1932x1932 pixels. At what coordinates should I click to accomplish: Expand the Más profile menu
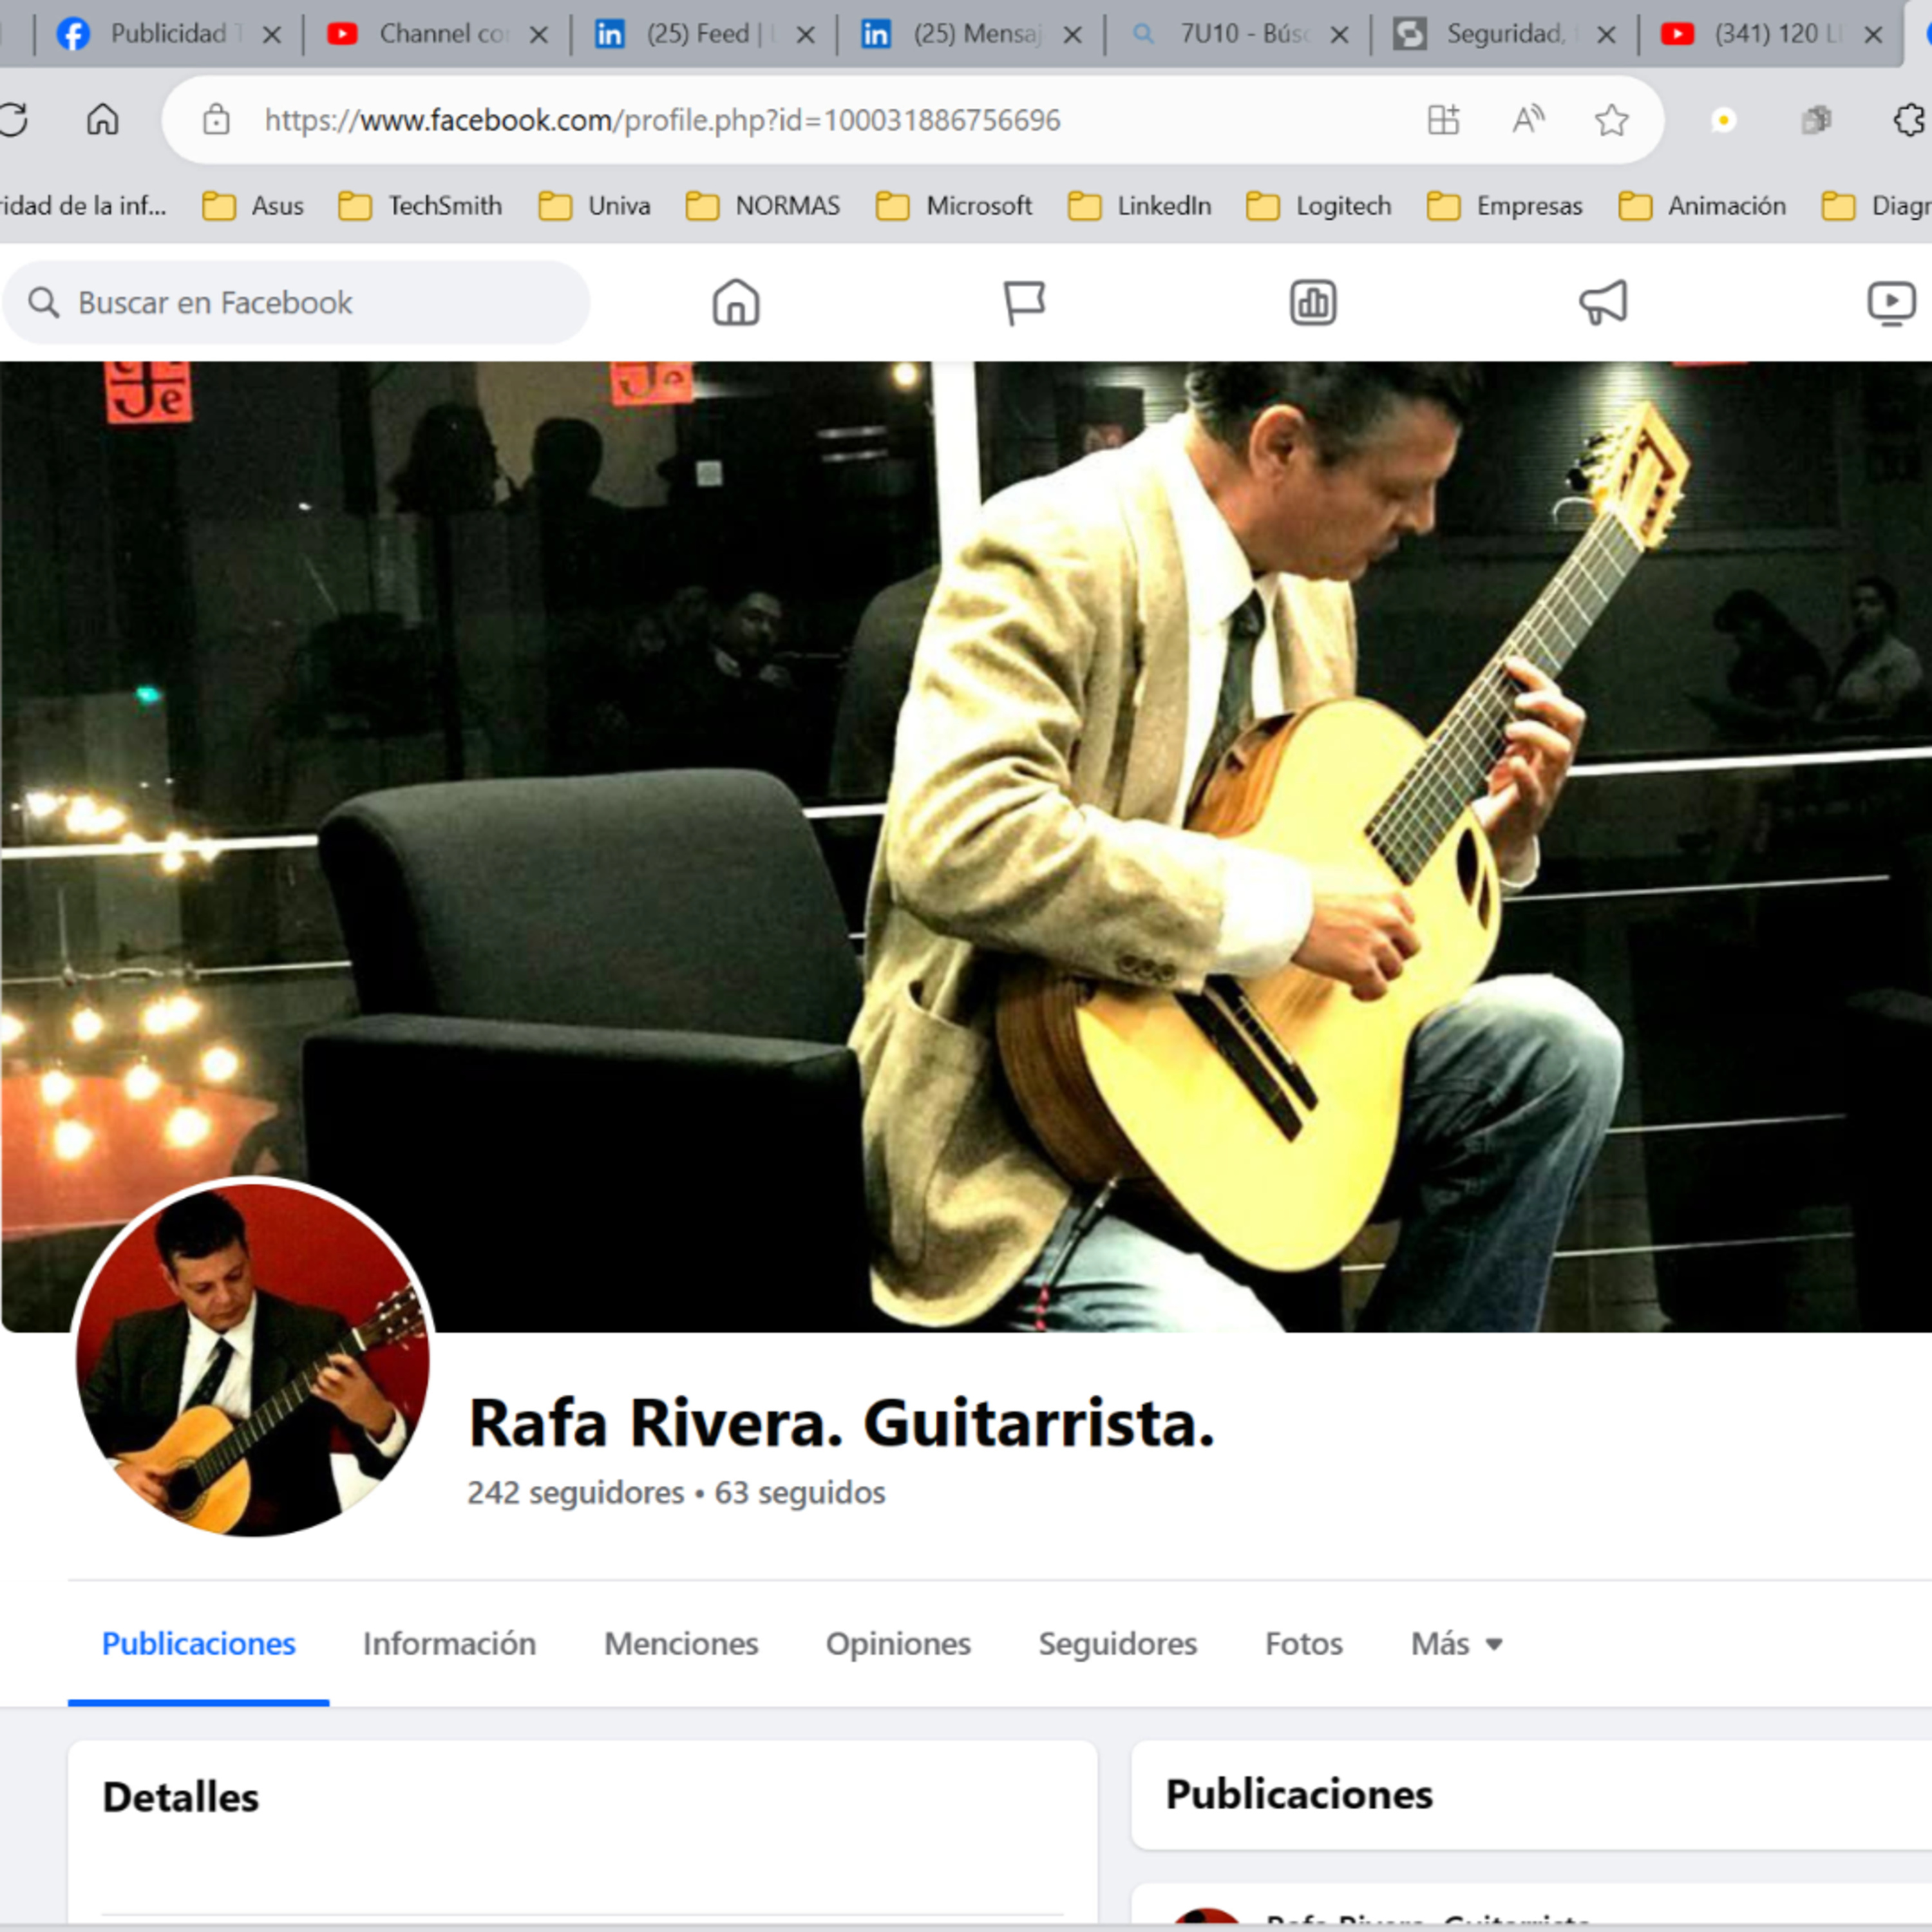click(x=1456, y=1644)
